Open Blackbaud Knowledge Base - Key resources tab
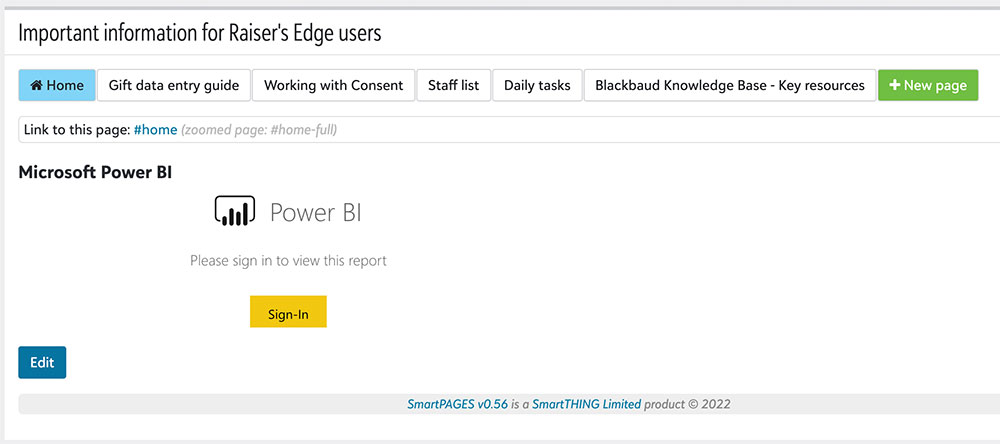 pos(730,85)
